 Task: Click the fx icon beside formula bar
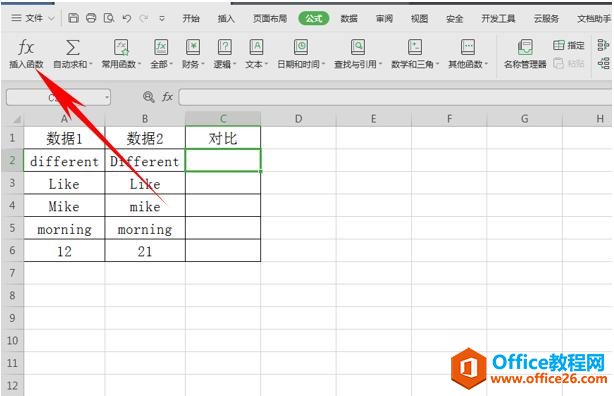point(168,96)
